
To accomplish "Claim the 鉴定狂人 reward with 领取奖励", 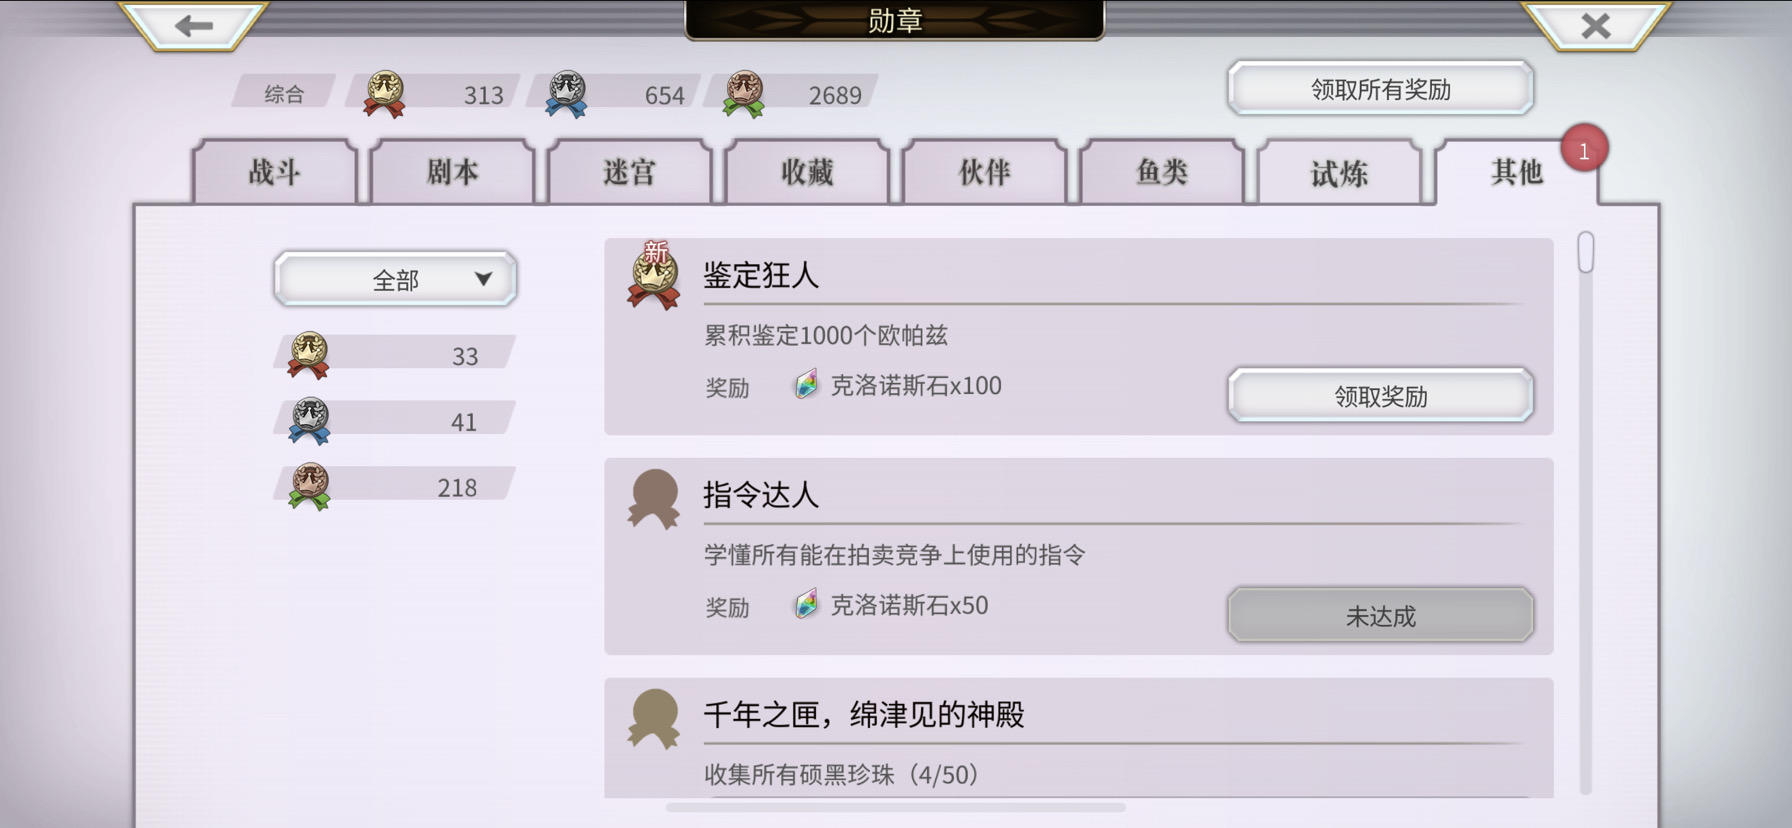I will click(1381, 396).
